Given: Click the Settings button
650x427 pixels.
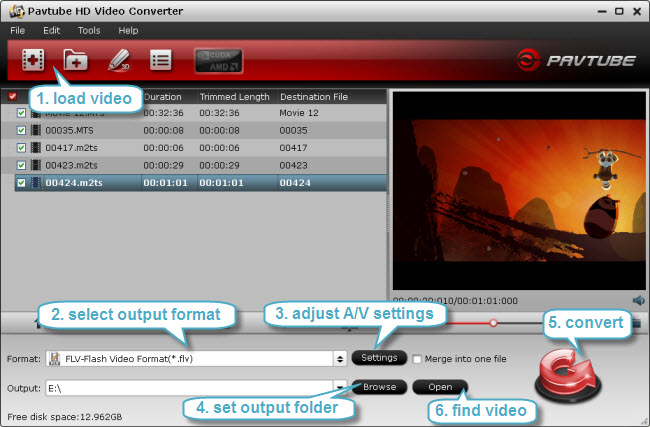Looking at the screenshot, I should (379, 358).
